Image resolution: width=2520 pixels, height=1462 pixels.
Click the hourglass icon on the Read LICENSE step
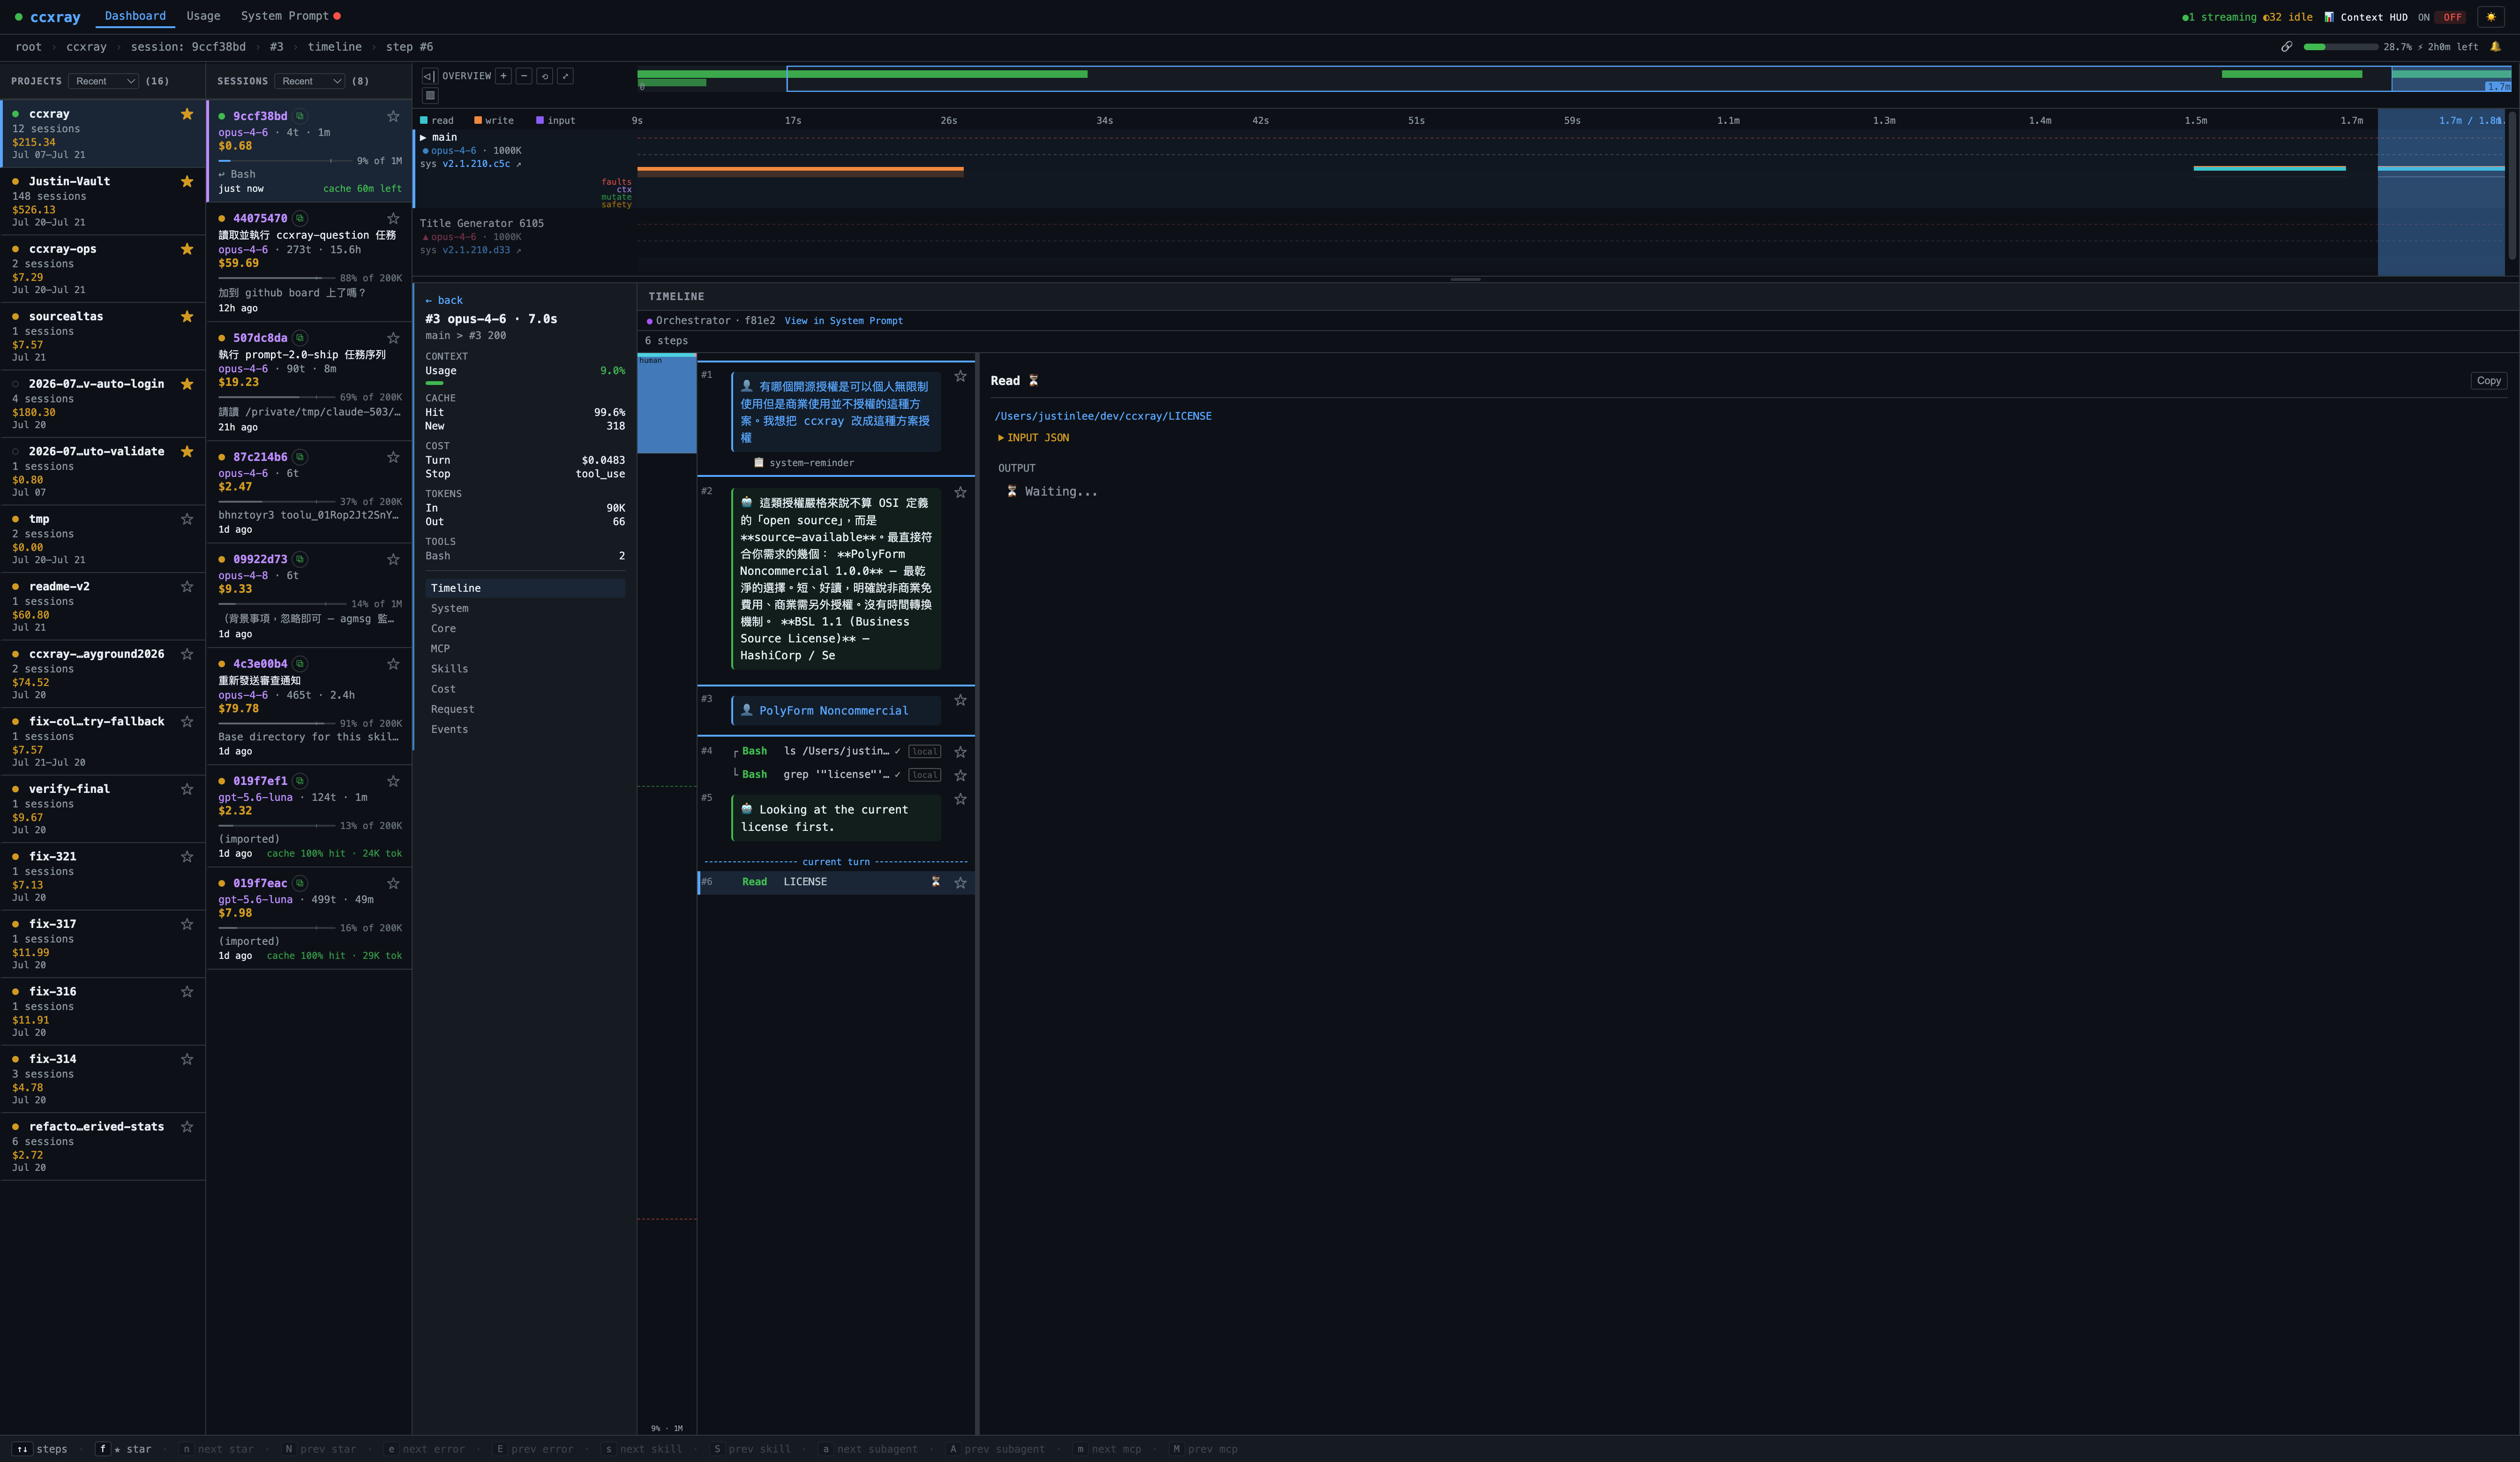[936, 882]
